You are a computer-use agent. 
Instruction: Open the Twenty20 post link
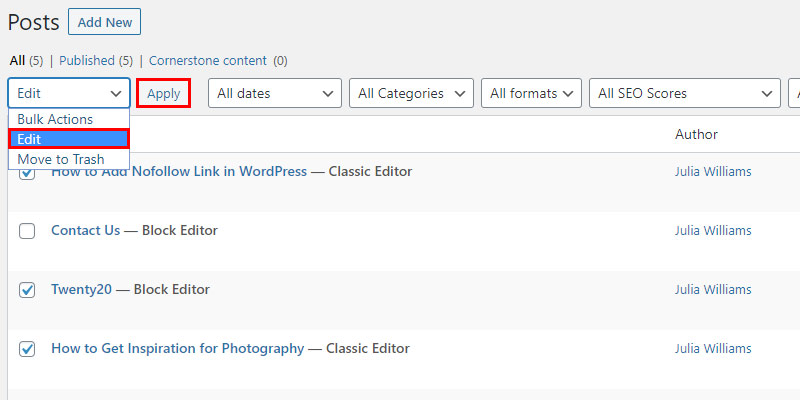[82, 289]
